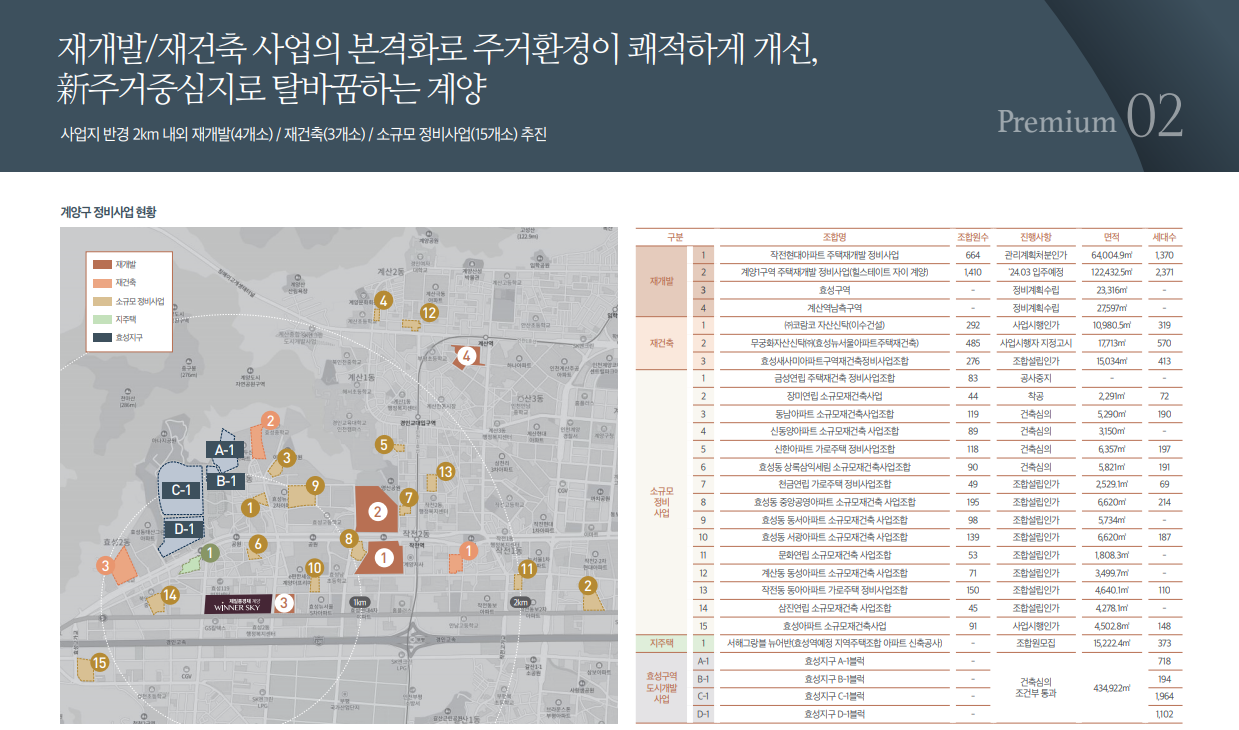Click the 건축심의 조건부 통과 cell
Image resolution: width=1239 pixels, height=730 pixels.
(x=1035, y=687)
